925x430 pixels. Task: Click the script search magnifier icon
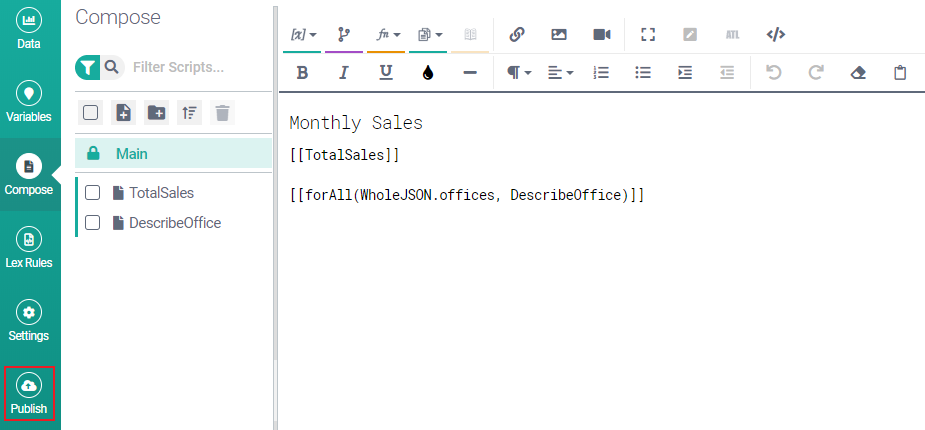(111, 67)
